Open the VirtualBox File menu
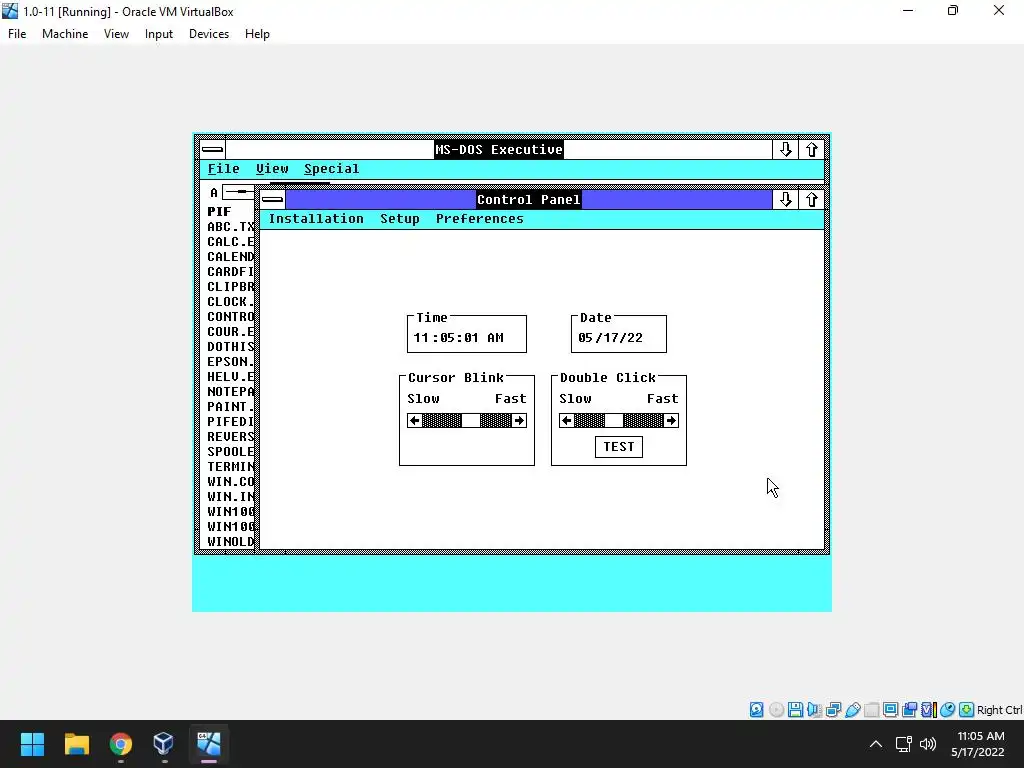 point(17,34)
